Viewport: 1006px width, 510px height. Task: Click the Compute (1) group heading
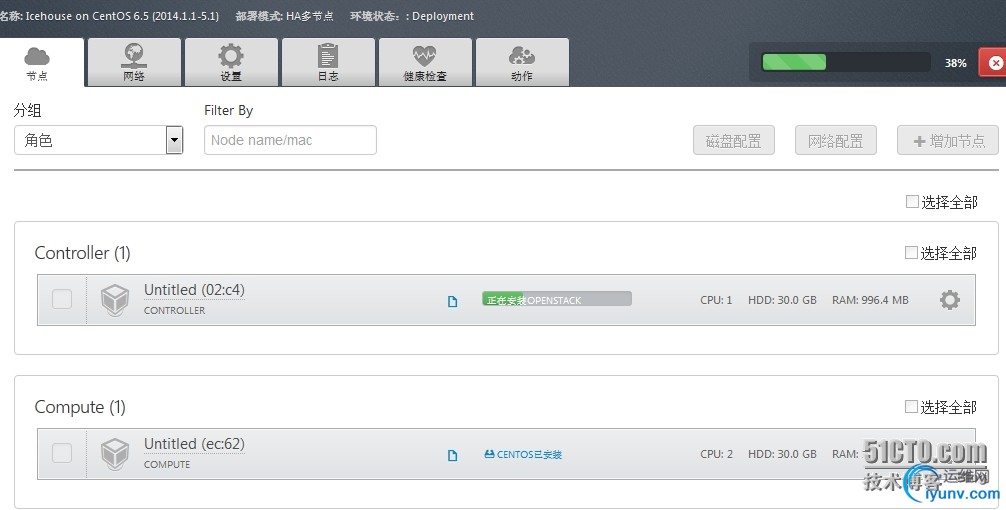coord(80,407)
